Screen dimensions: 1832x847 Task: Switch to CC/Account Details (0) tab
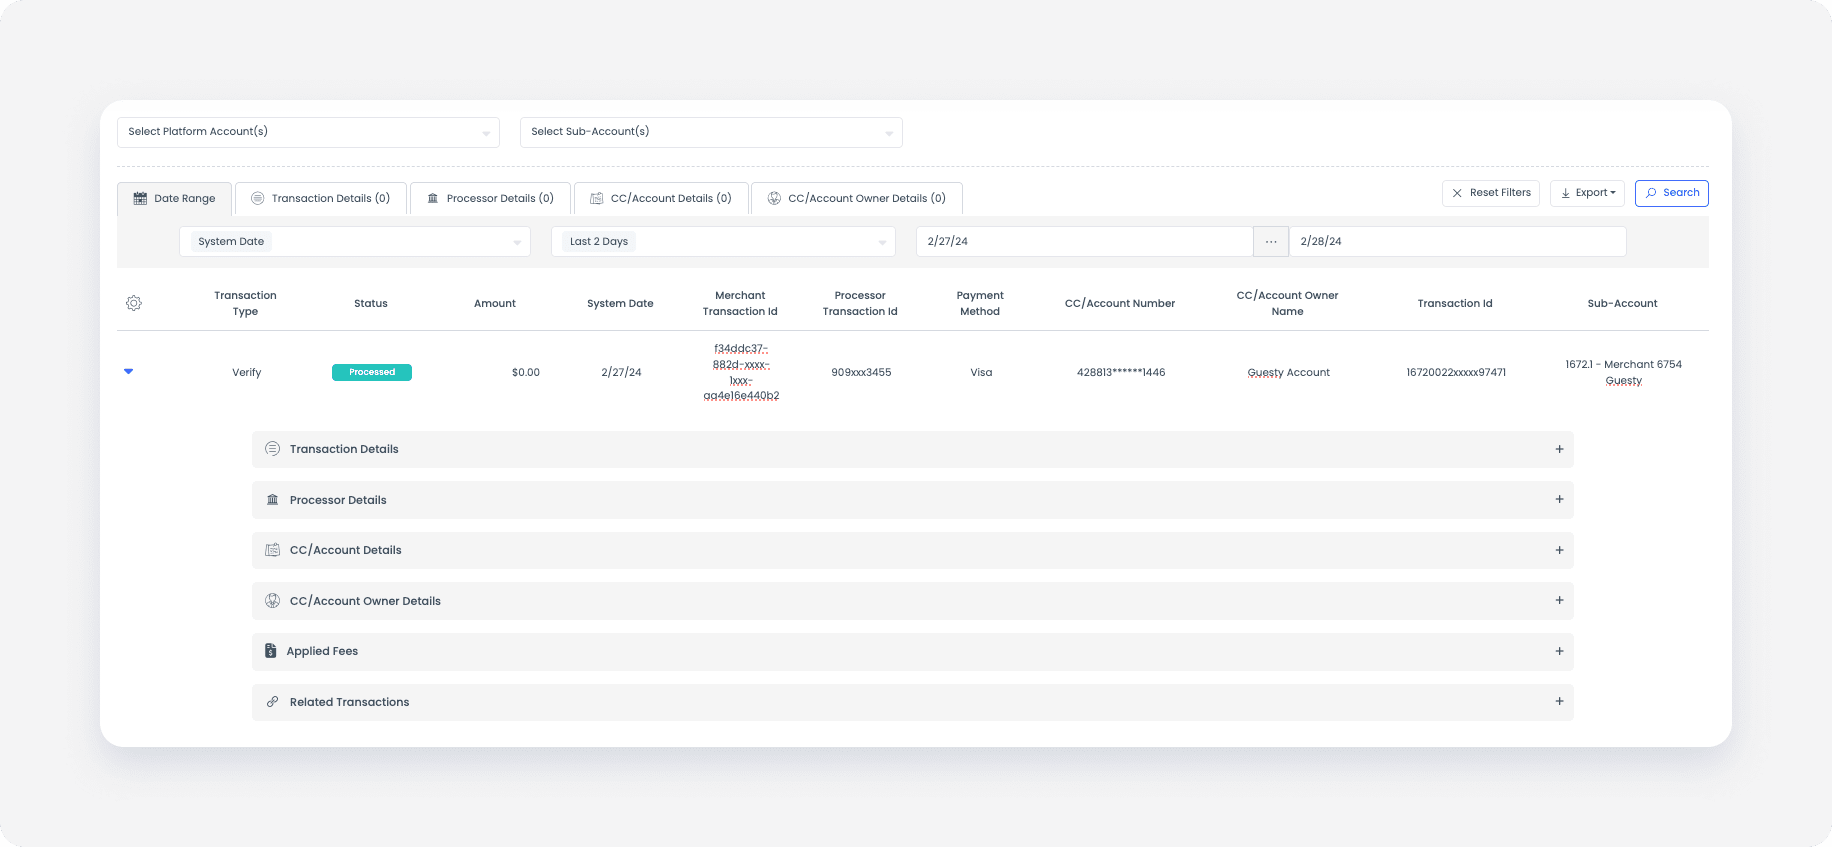click(661, 198)
